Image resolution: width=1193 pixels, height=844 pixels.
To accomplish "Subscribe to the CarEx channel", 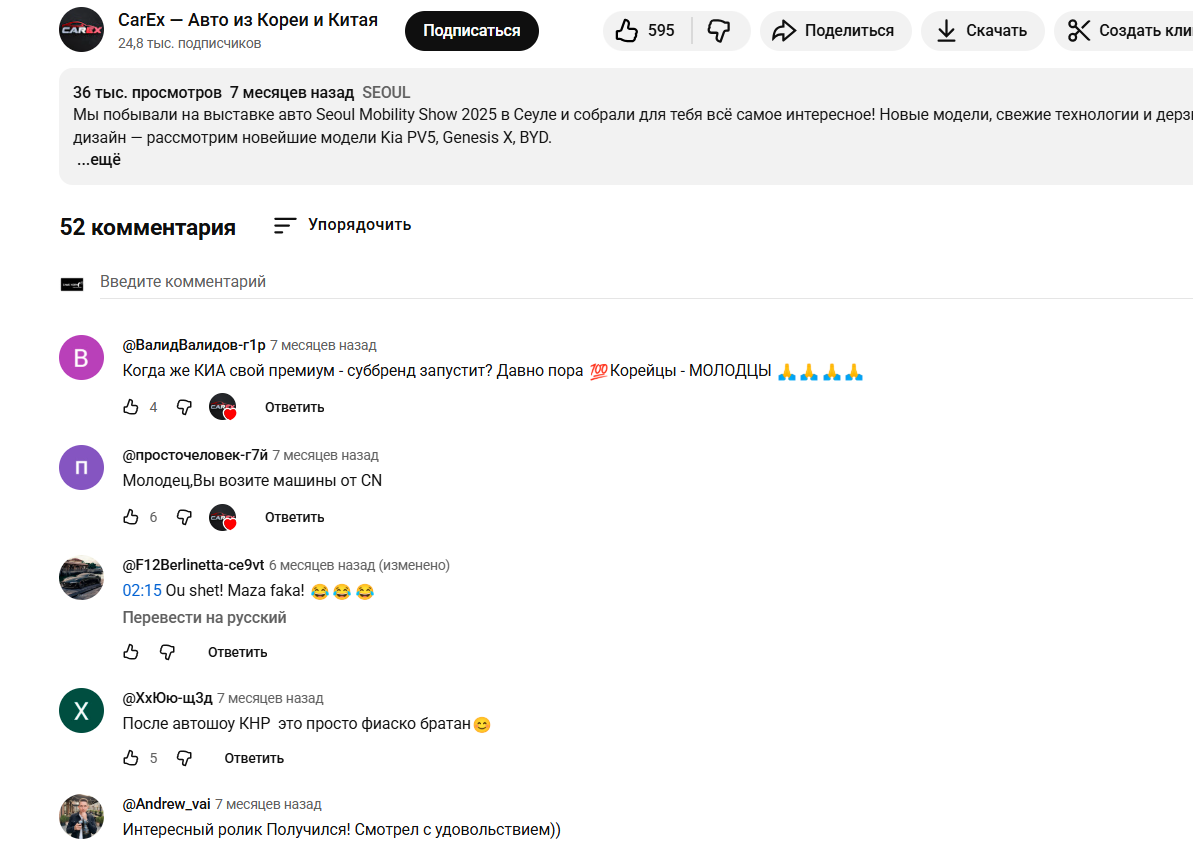I will (x=471, y=31).
